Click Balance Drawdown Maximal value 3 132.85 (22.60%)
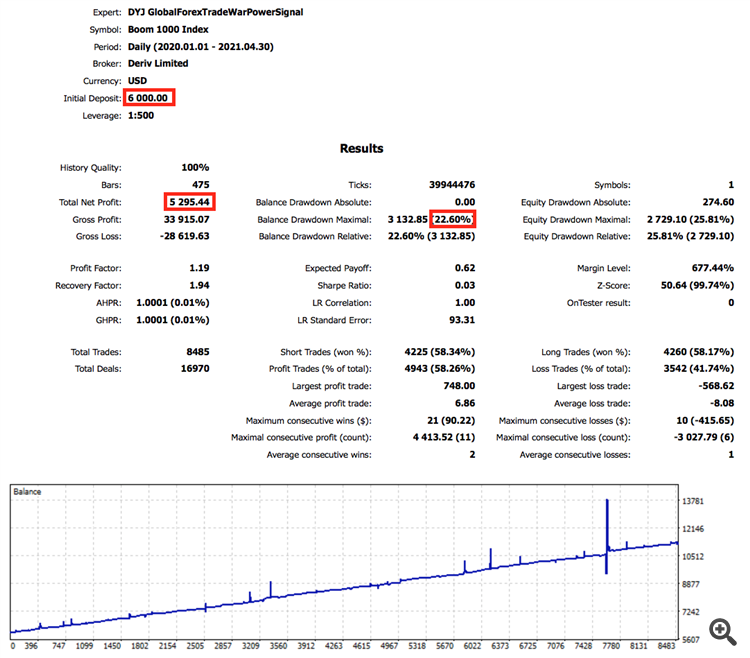Image resolution: width=750 pixels, height=658 pixels. point(431,219)
